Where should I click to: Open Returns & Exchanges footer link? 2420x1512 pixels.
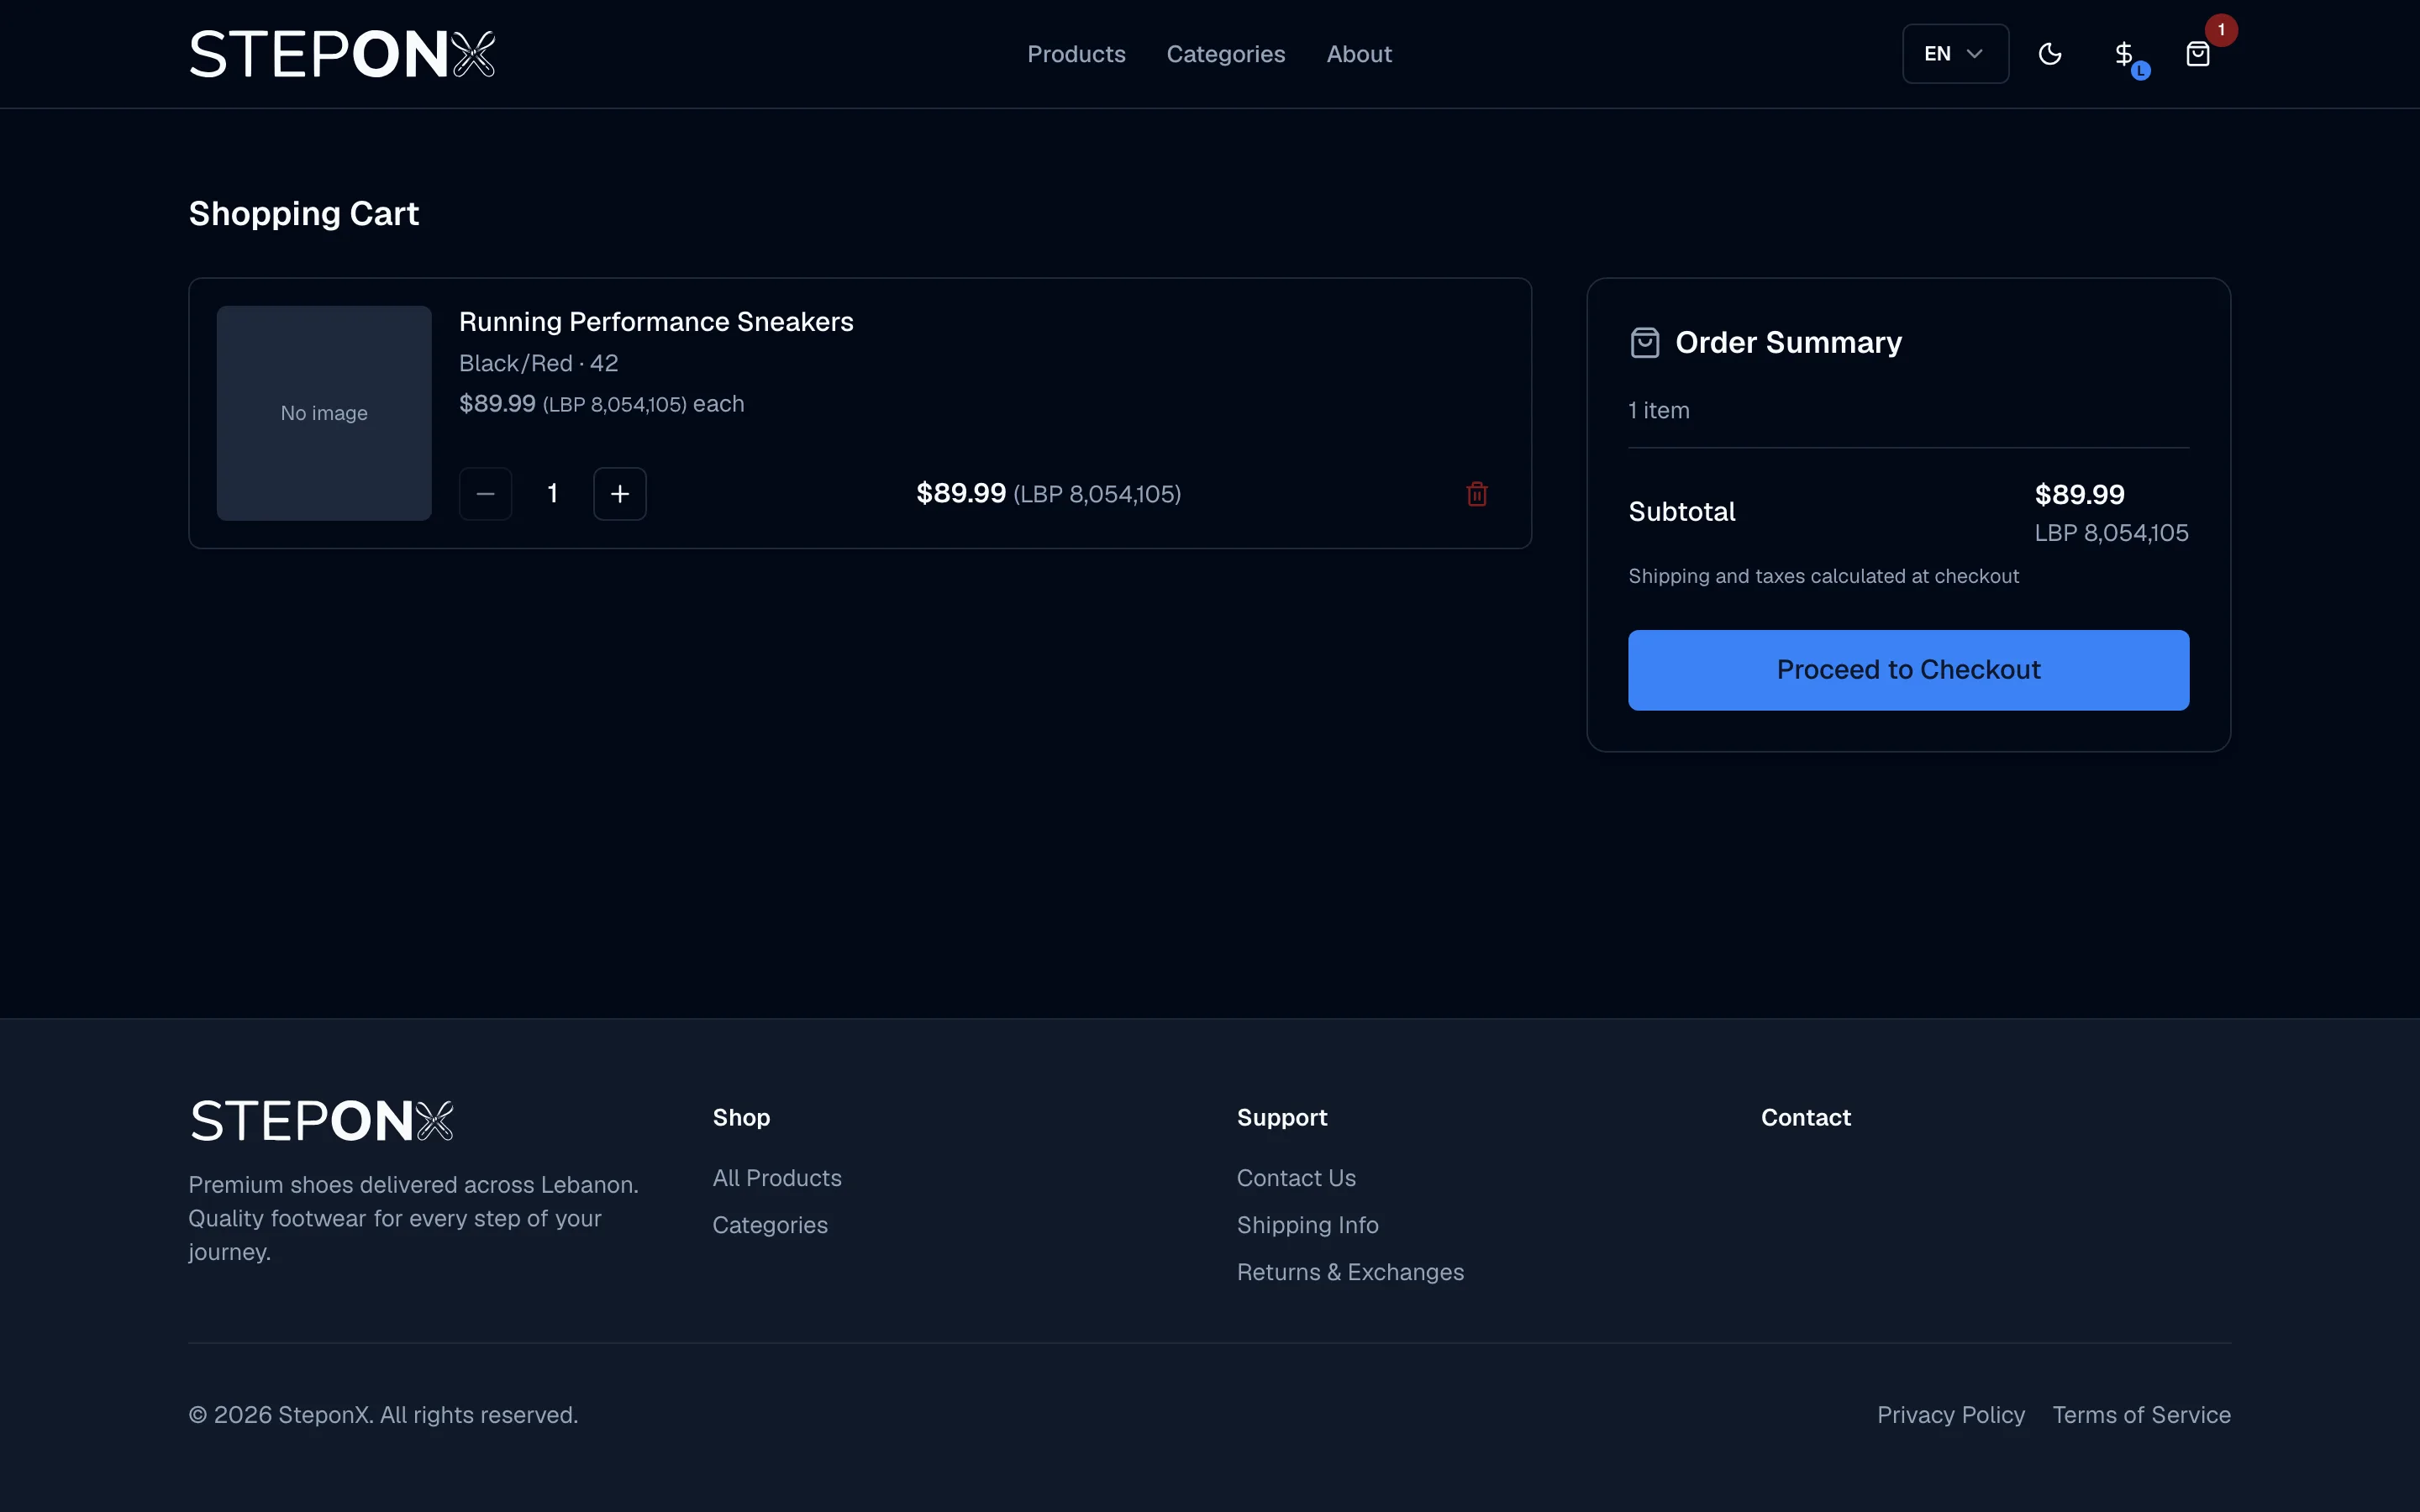(1350, 1272)
